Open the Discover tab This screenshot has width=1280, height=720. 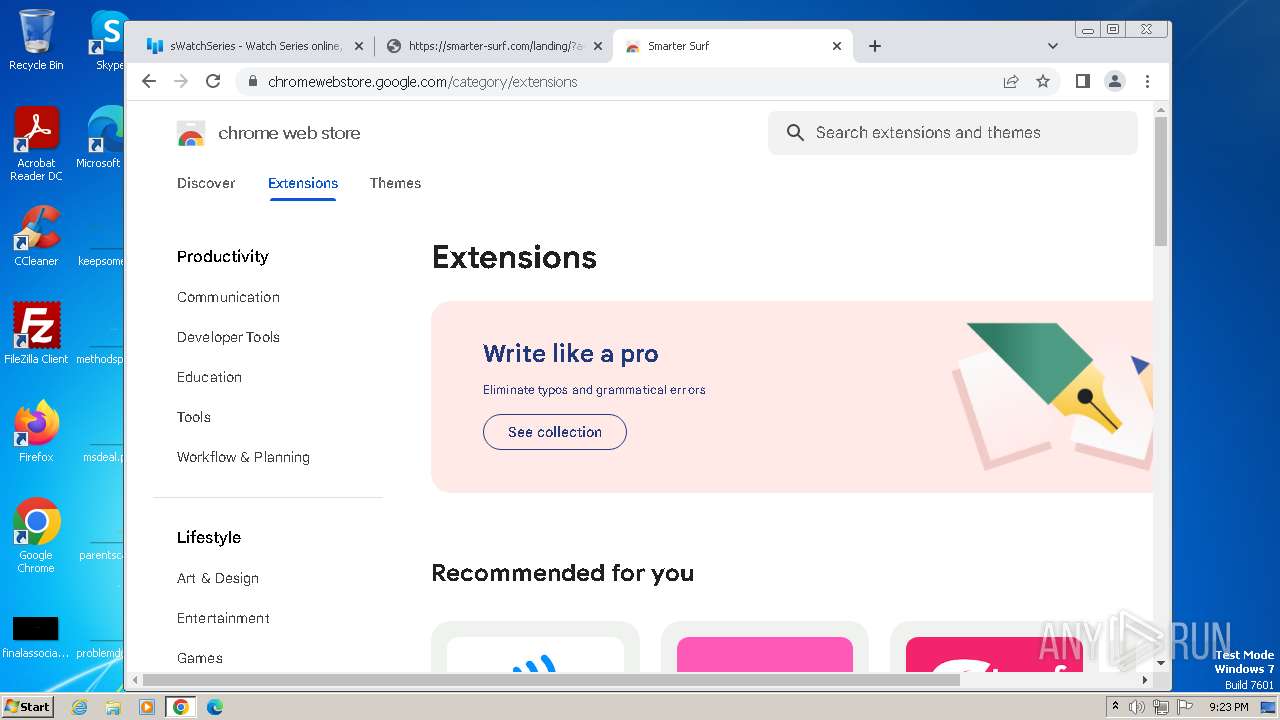tap(206, 183)
